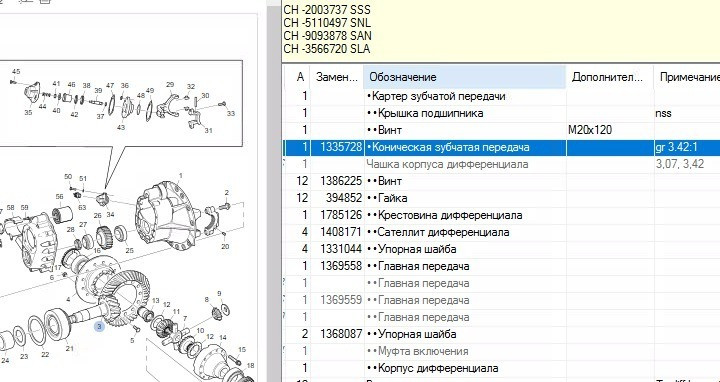Click the 'gr 3.42:1' note cell
The width and height of the screenshot is (720, 382).
tap(677, 147)
